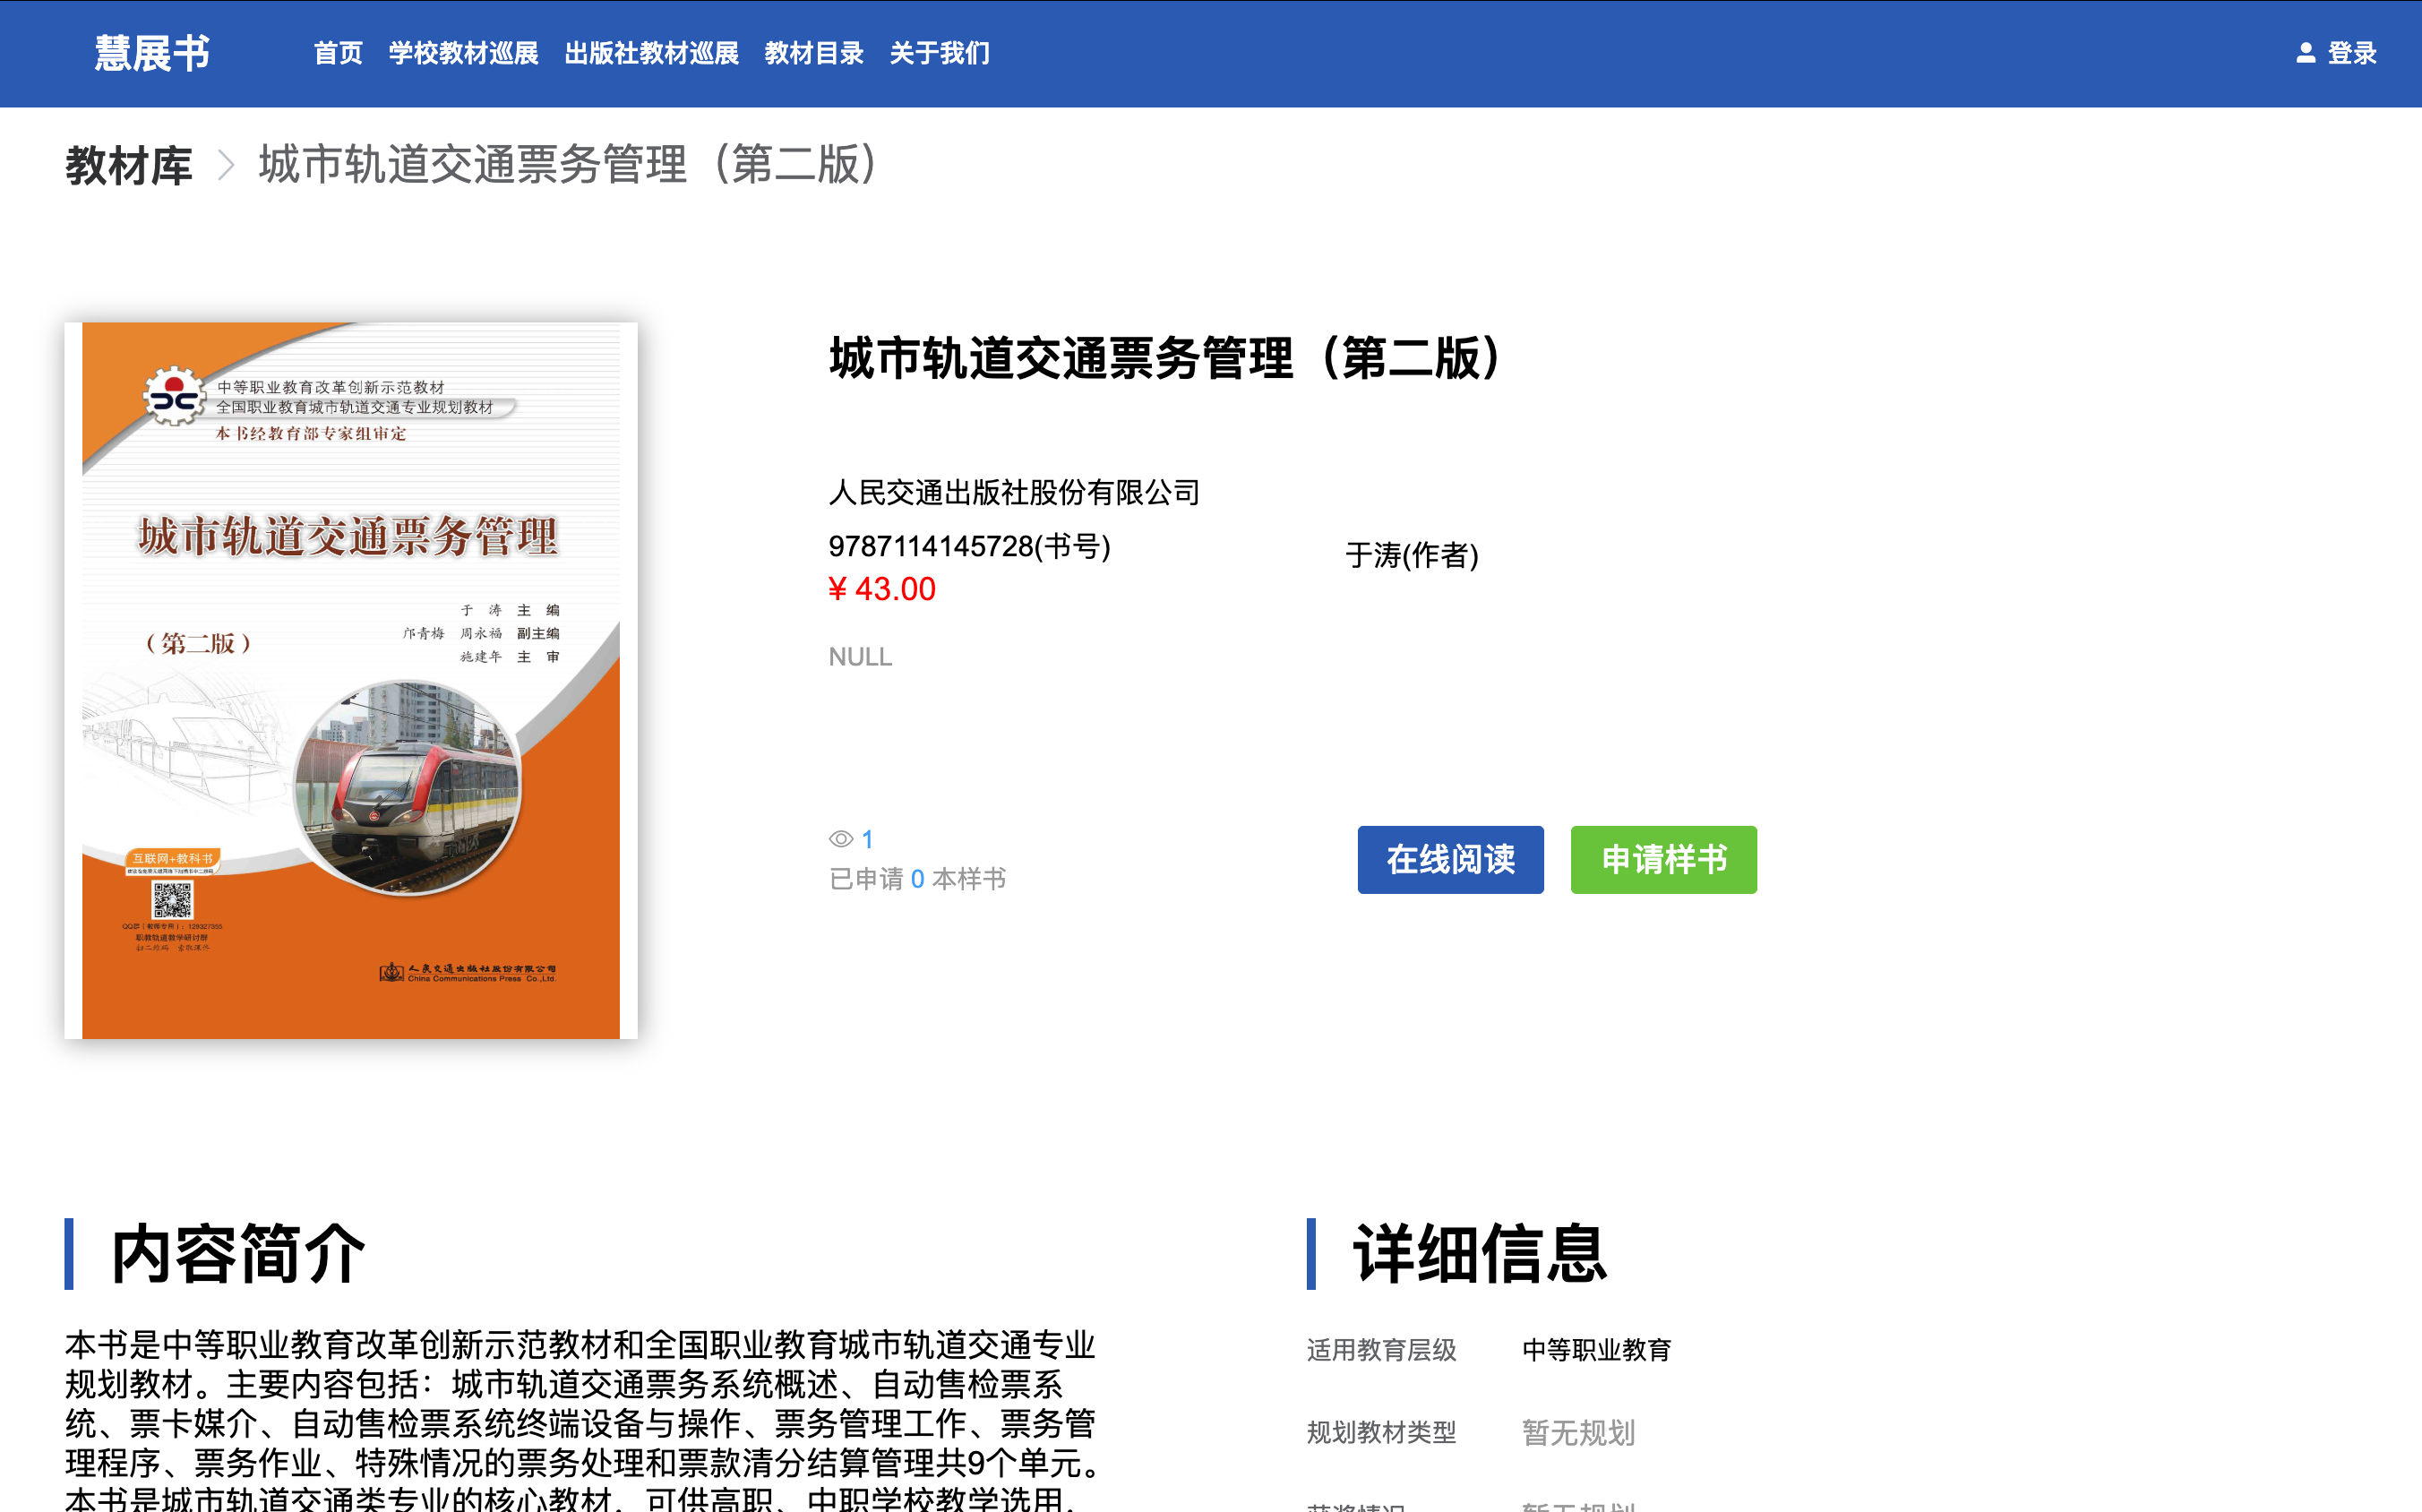
Task: Click the user profile icon beside 登录
Action: 2305,53
